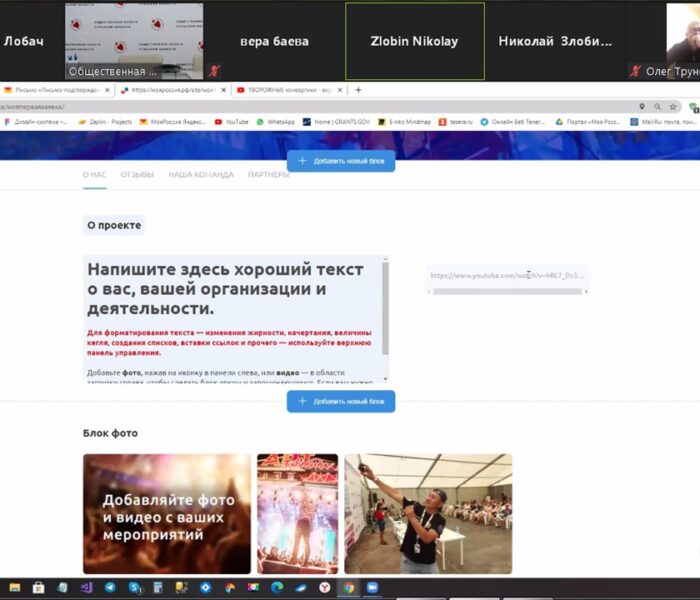The image size is (700, 600).
Task: Select Лобач participant tile in Zoom
Action: pyautogui.click(x=31, y=41)
